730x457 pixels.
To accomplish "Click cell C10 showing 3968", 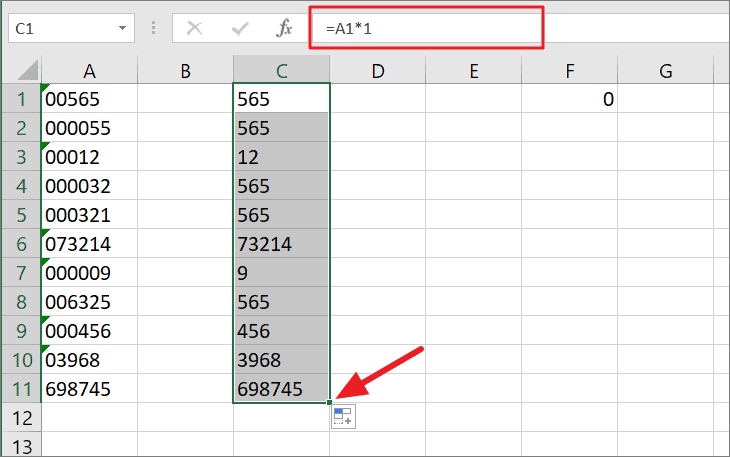I will point(282,360).
